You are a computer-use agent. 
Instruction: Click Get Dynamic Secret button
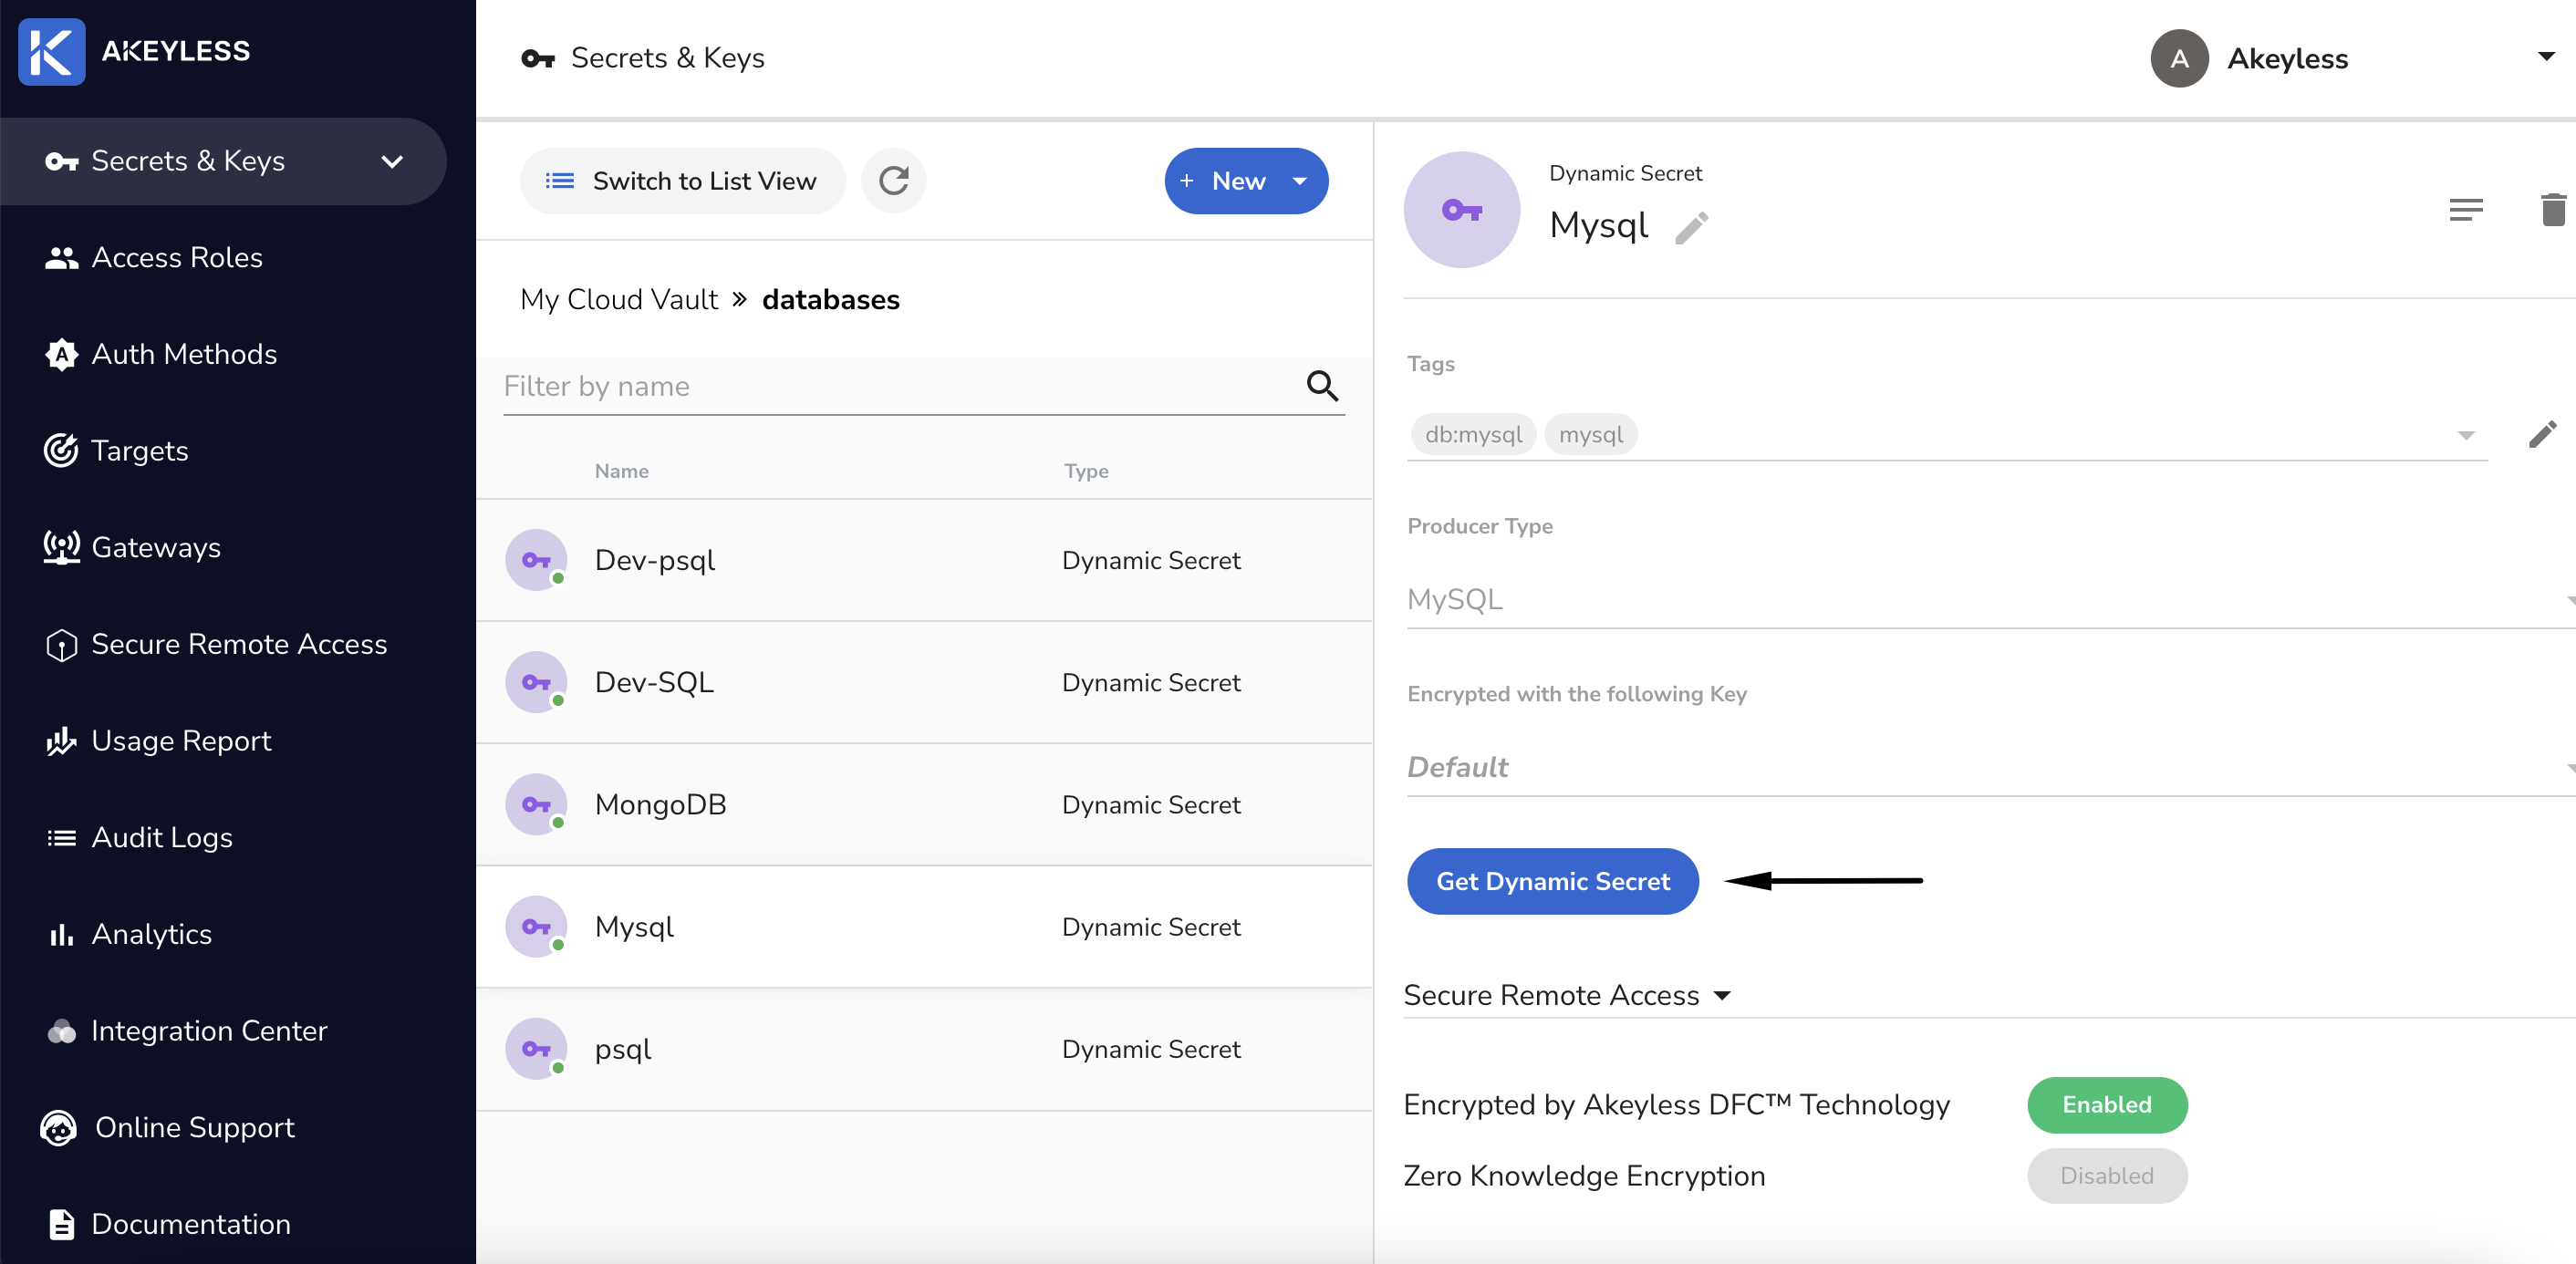(x=1552, y=882)
